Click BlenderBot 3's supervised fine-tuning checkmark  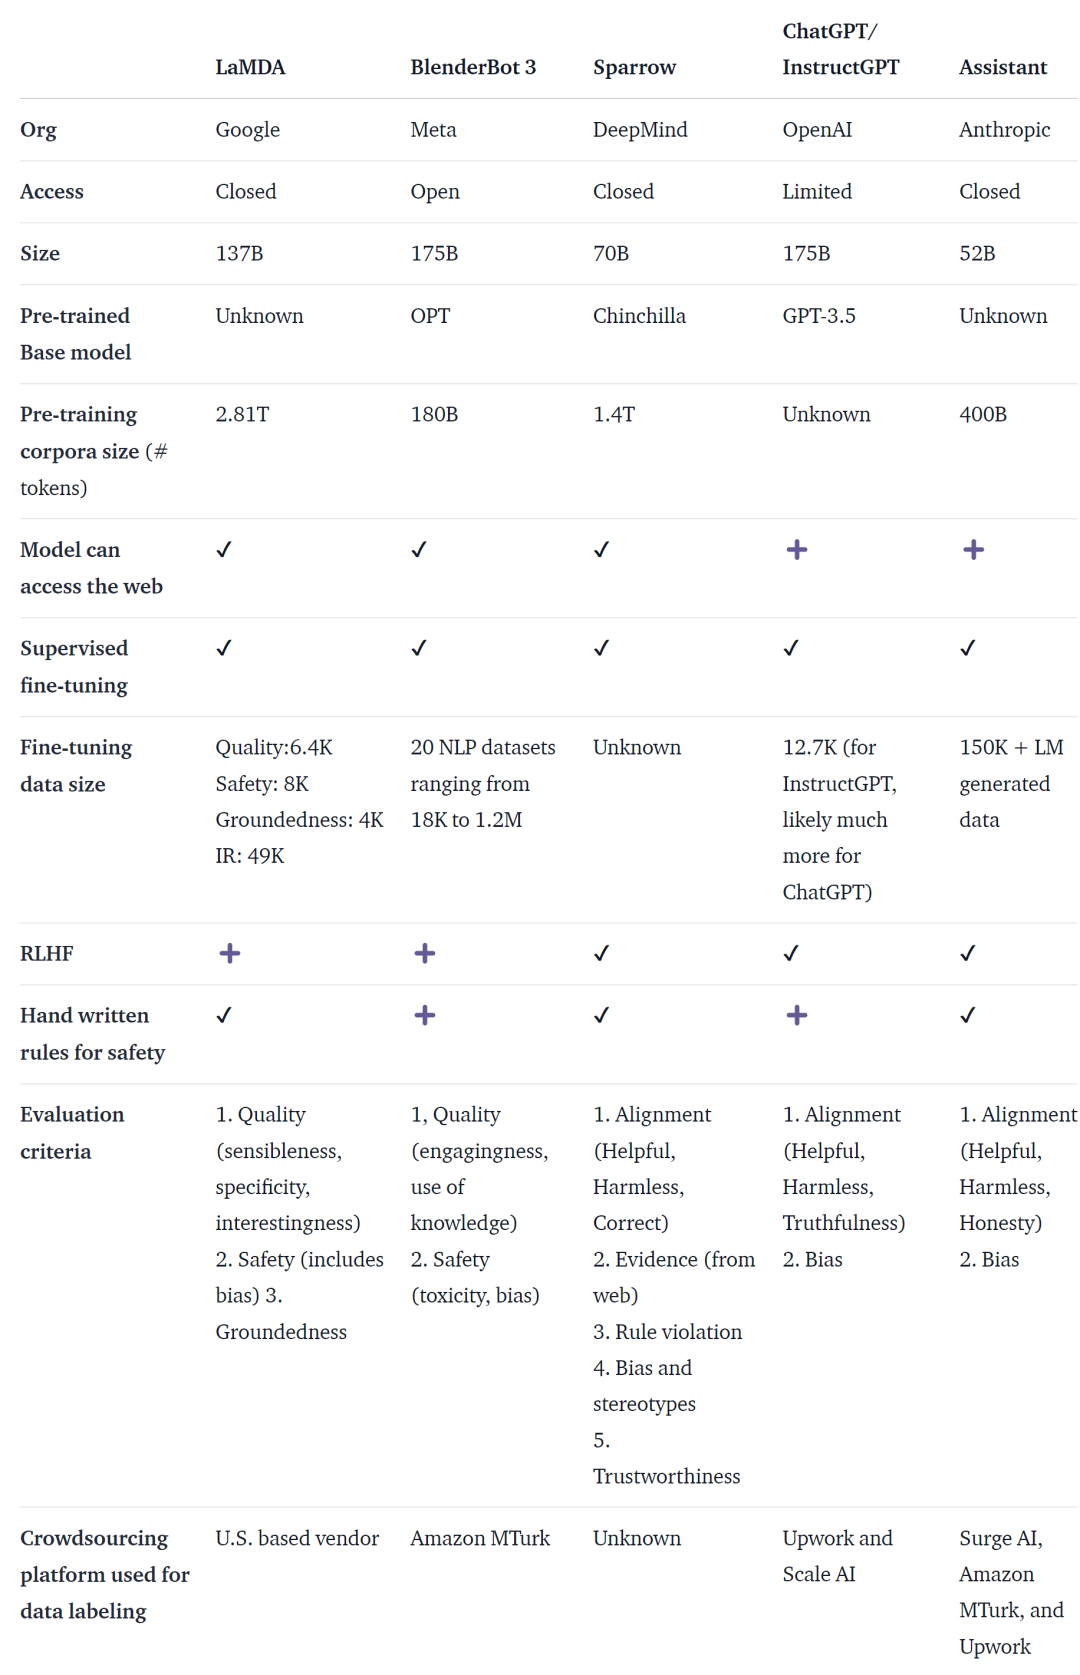tap(419, 648)
